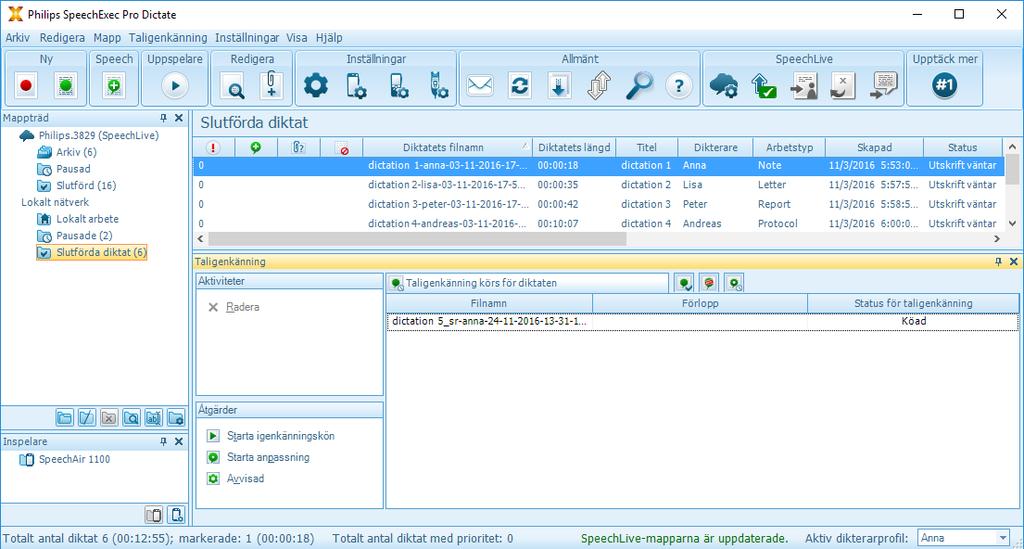Open the Arkiv menu
This screenshot has width=1024, height=549.
[18, 38]
